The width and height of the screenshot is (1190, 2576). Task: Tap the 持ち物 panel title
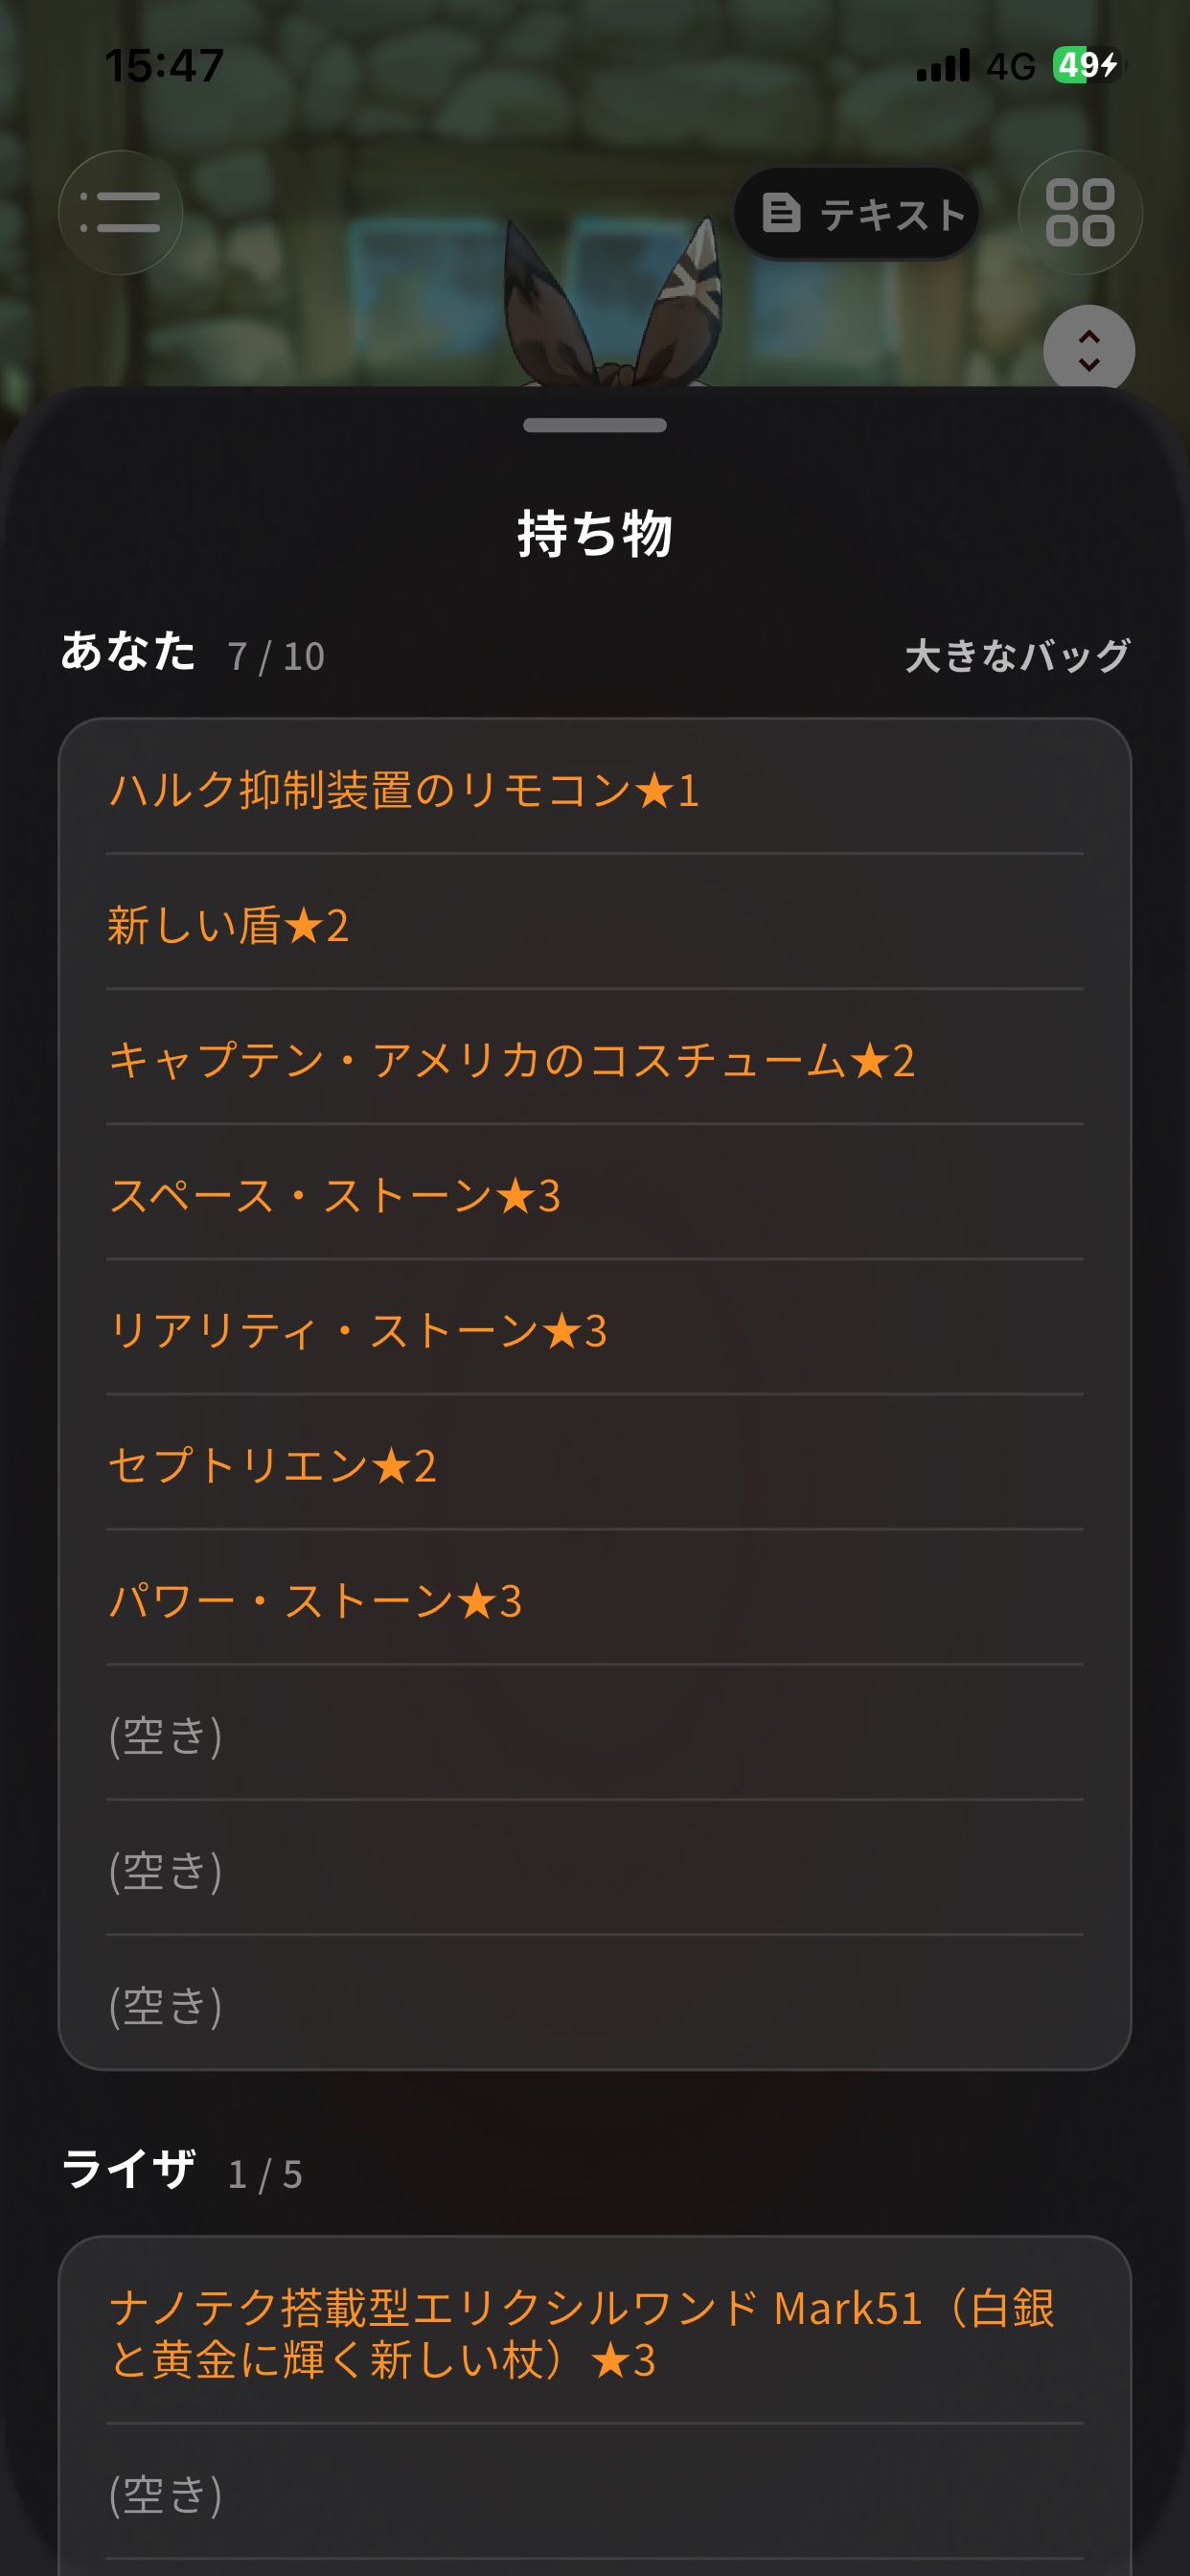(x=595, y=532)
